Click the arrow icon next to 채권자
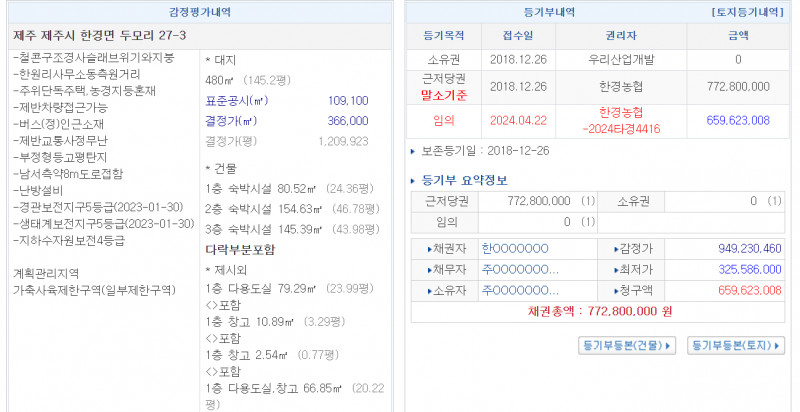 (x=431, y=249)
